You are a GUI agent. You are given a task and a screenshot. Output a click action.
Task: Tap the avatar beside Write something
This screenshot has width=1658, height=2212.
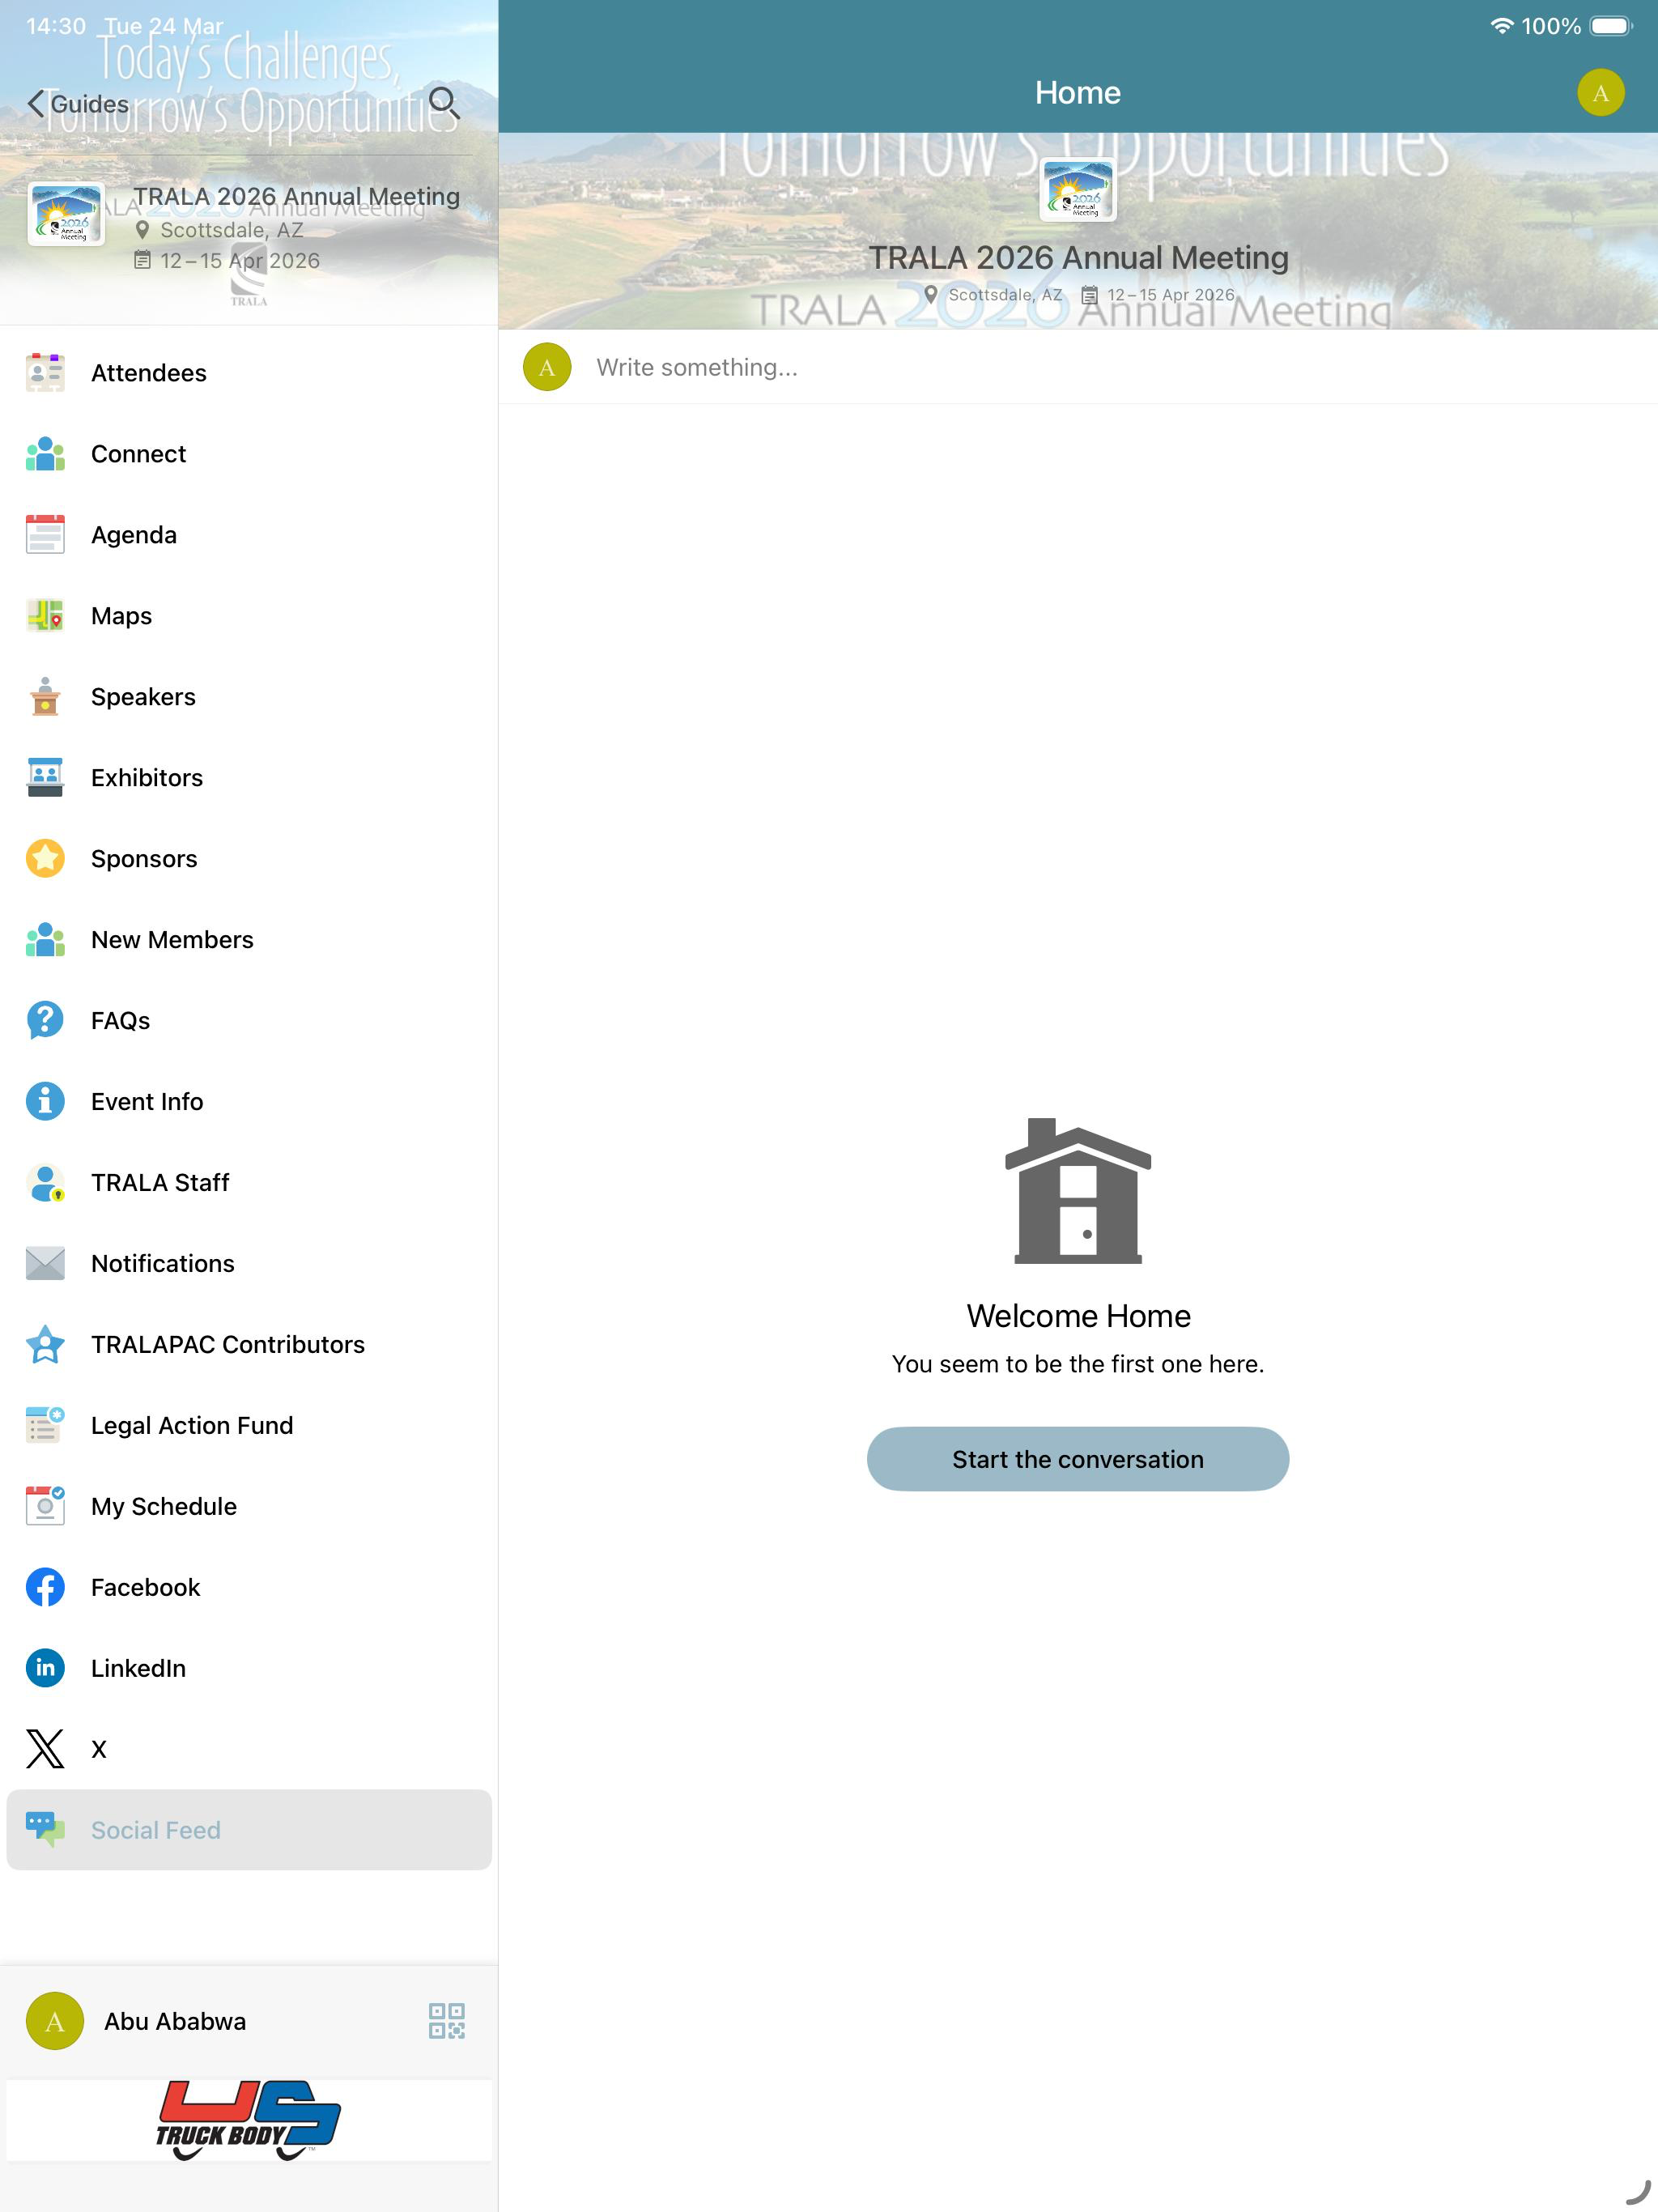547,367
